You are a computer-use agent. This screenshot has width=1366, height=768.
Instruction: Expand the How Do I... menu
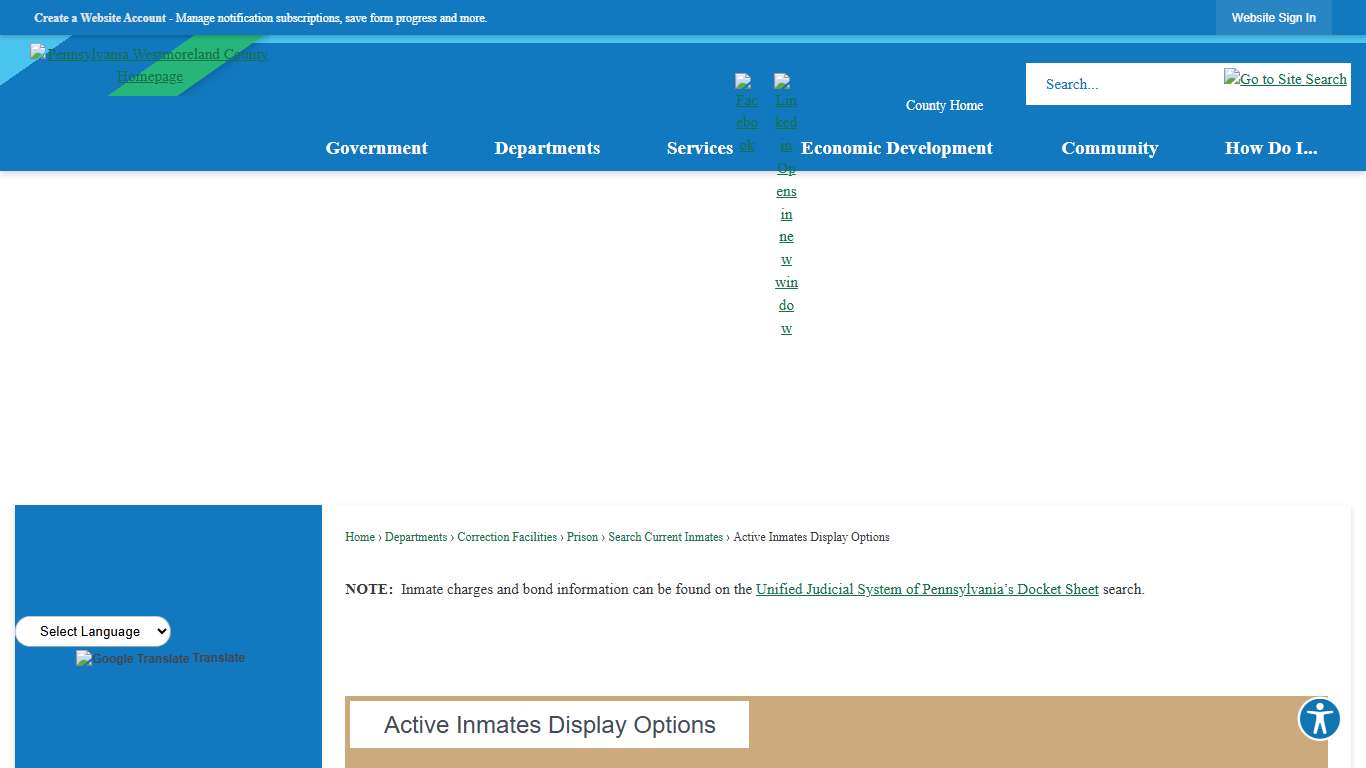coord(1271,148)
